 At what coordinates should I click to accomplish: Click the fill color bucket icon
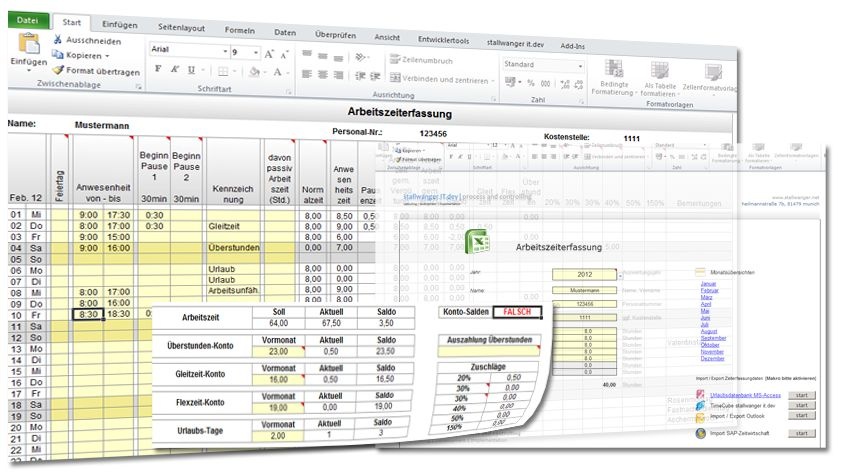pyautogui.click(x=254, y=72)
